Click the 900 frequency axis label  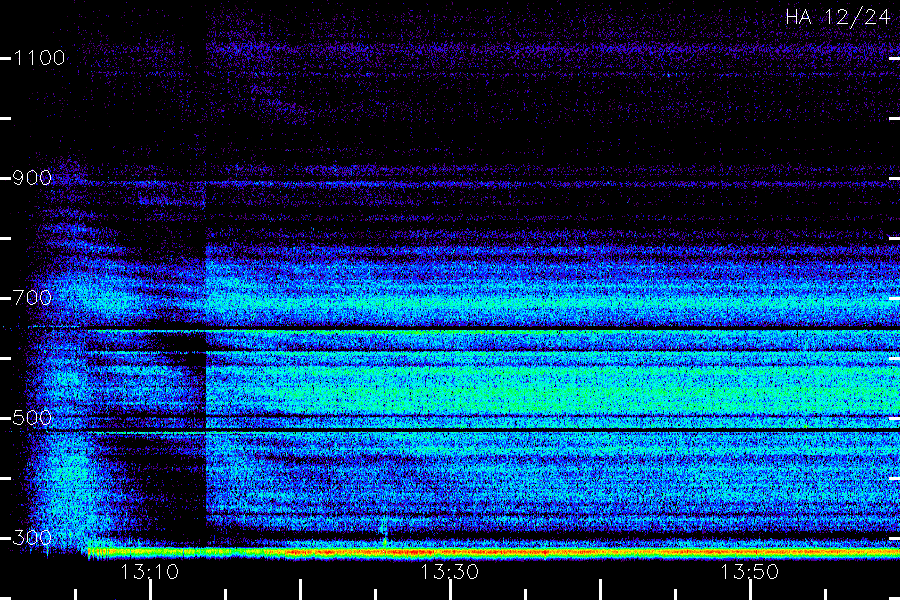[32, 178]
